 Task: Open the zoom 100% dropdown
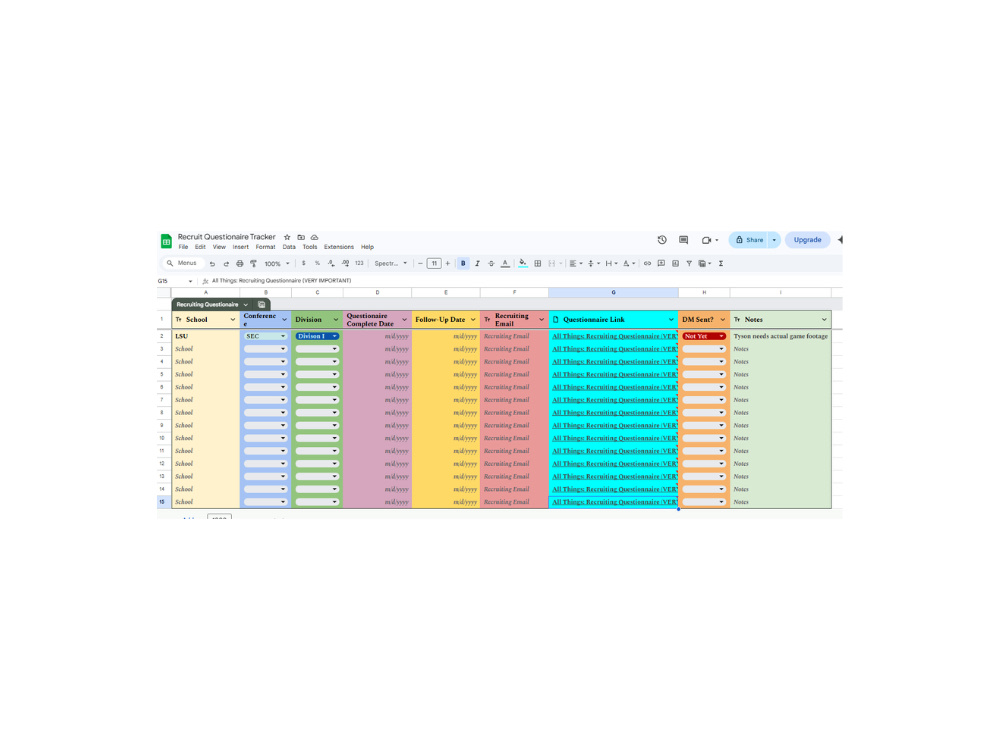click(x=277, y=263)
